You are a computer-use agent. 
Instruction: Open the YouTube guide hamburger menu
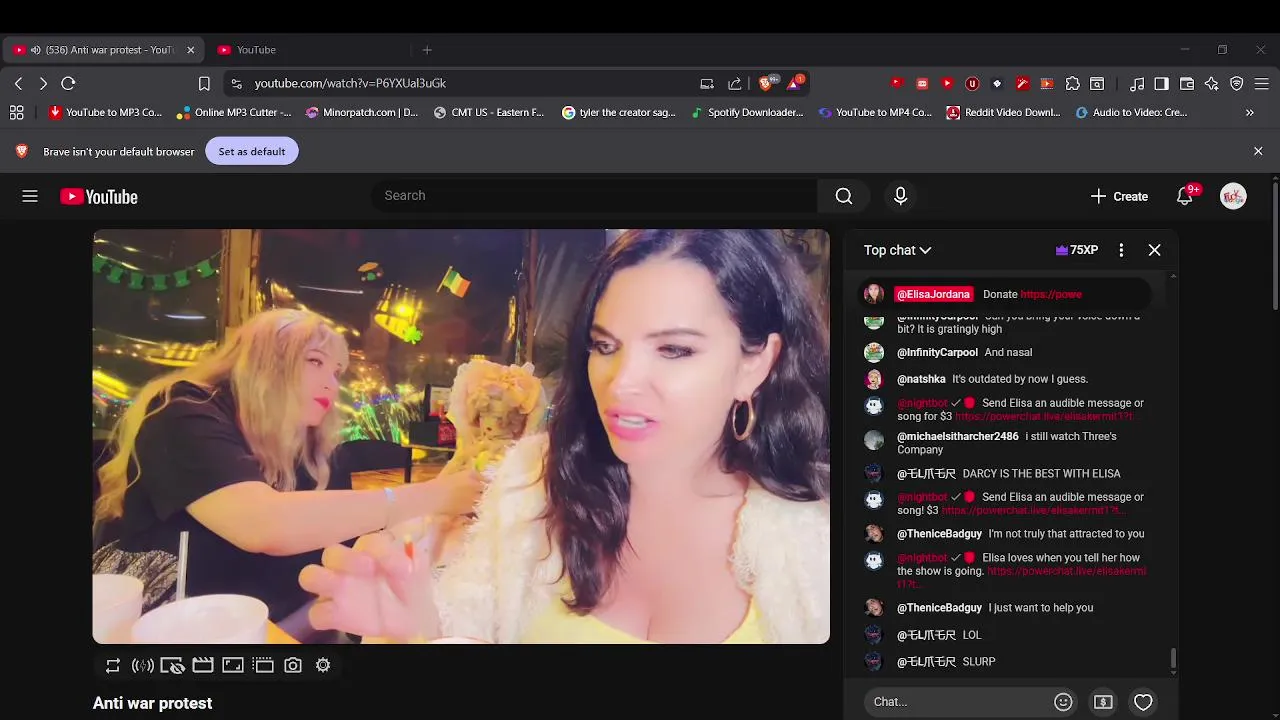click(30, 197)
